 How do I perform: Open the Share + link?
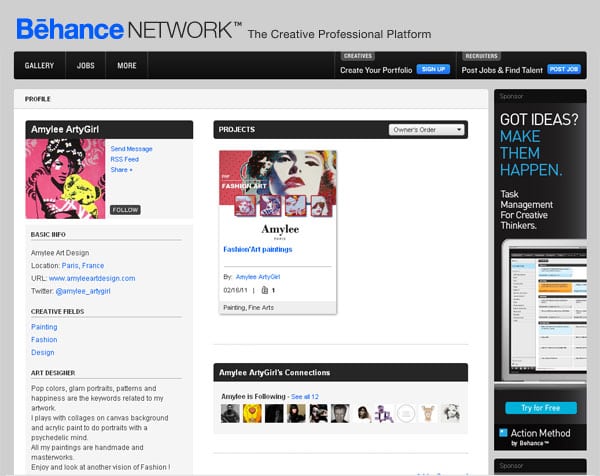pos(121,170)
